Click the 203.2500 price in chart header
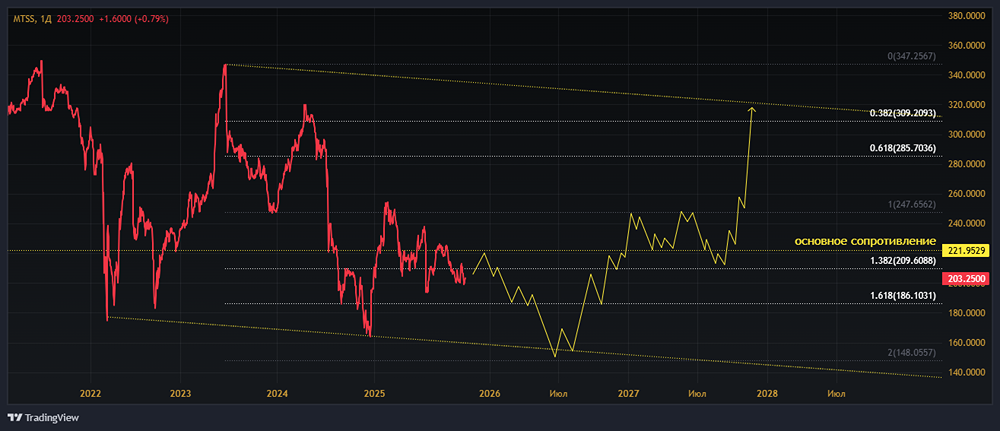The height and width of the screenshot is (431, 1000). 75,19
